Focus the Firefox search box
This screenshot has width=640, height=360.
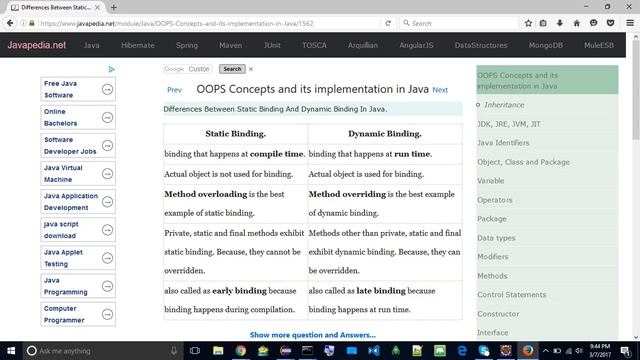tap(459, 23)
